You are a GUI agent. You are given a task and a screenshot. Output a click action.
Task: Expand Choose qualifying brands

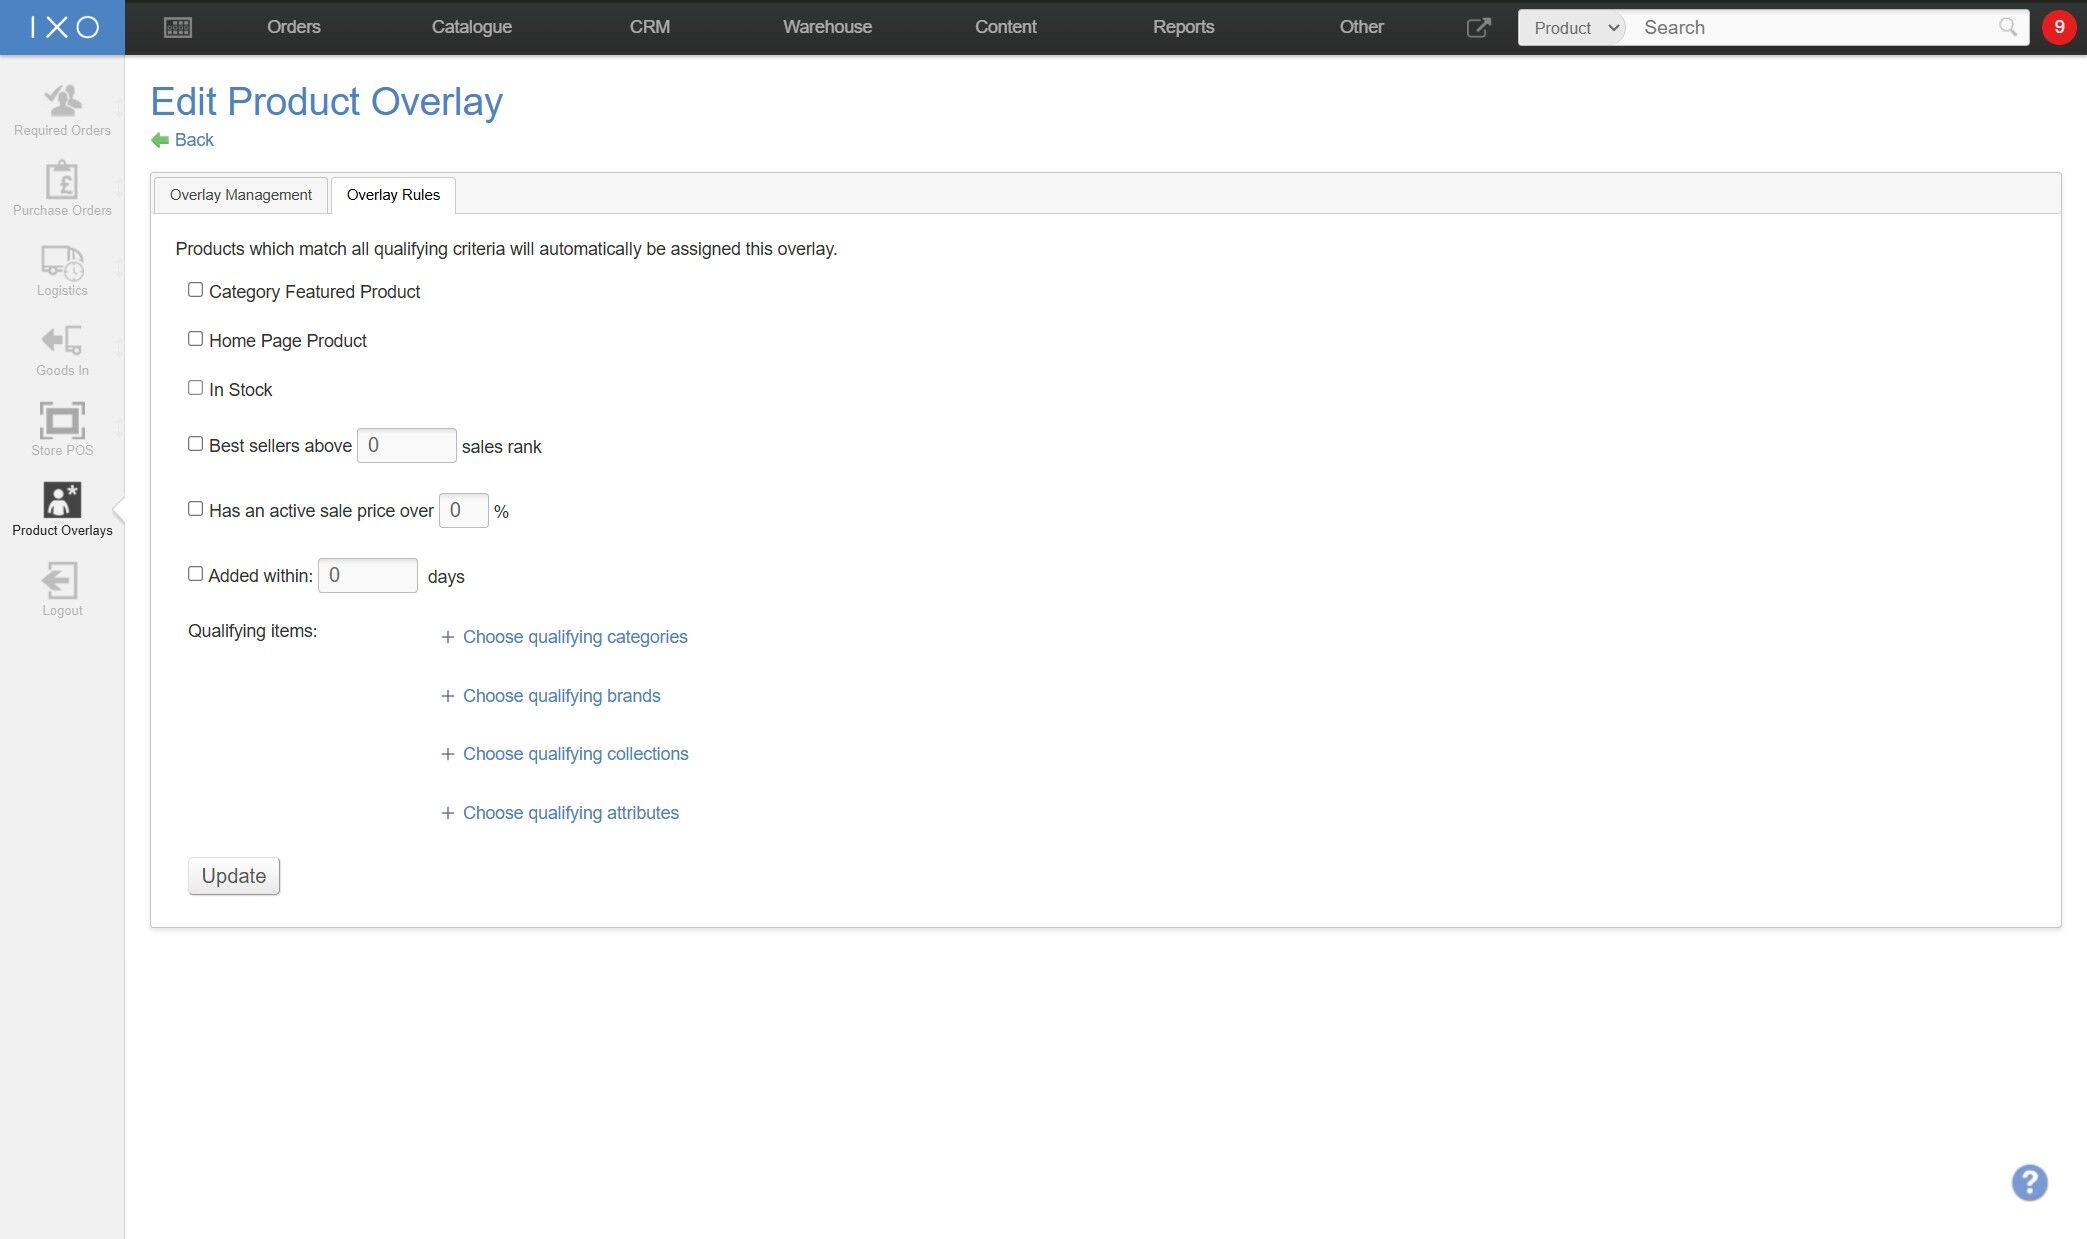(561, 696)
